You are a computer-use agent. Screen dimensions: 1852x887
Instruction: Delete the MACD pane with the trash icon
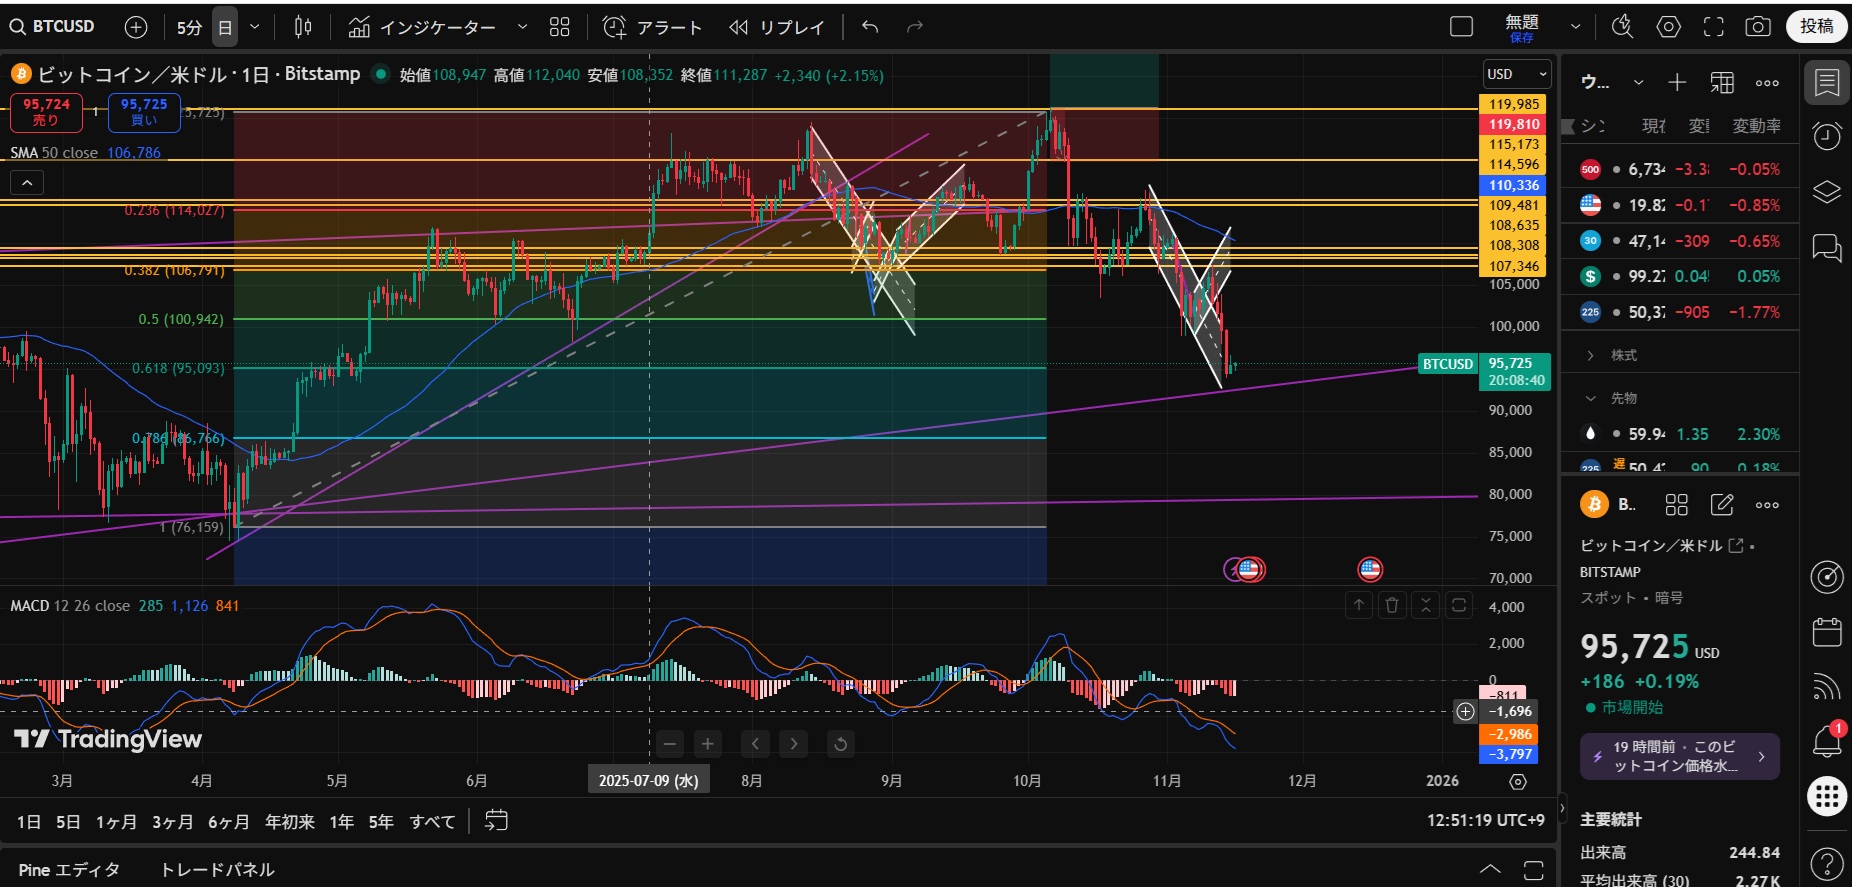pyautogui.click(x=1391, y=605)
